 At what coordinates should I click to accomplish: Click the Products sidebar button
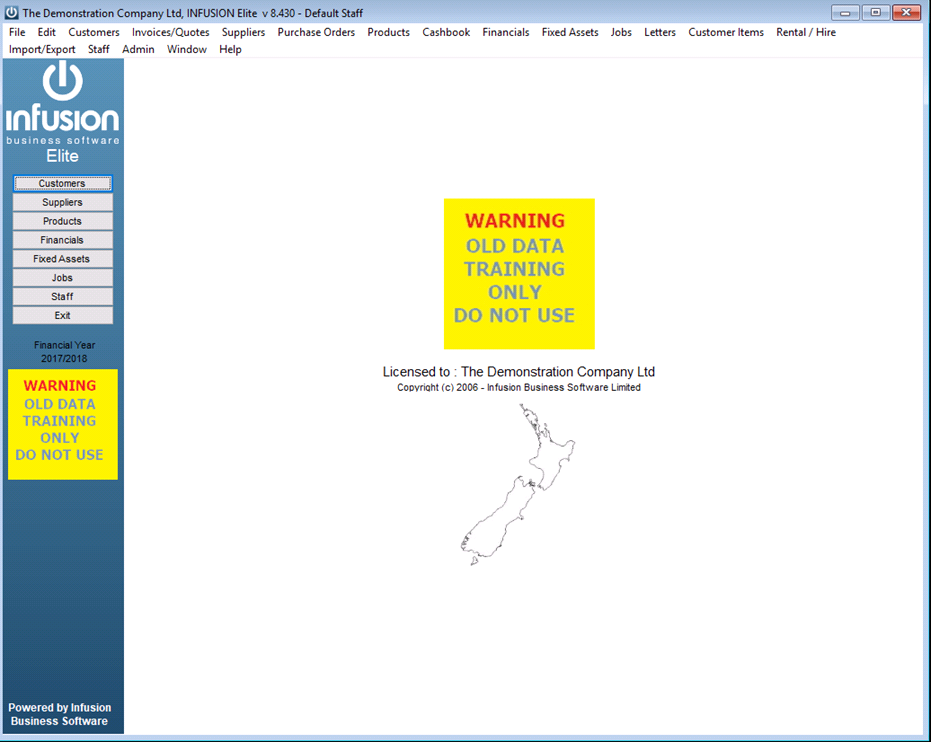click(62, 221)
